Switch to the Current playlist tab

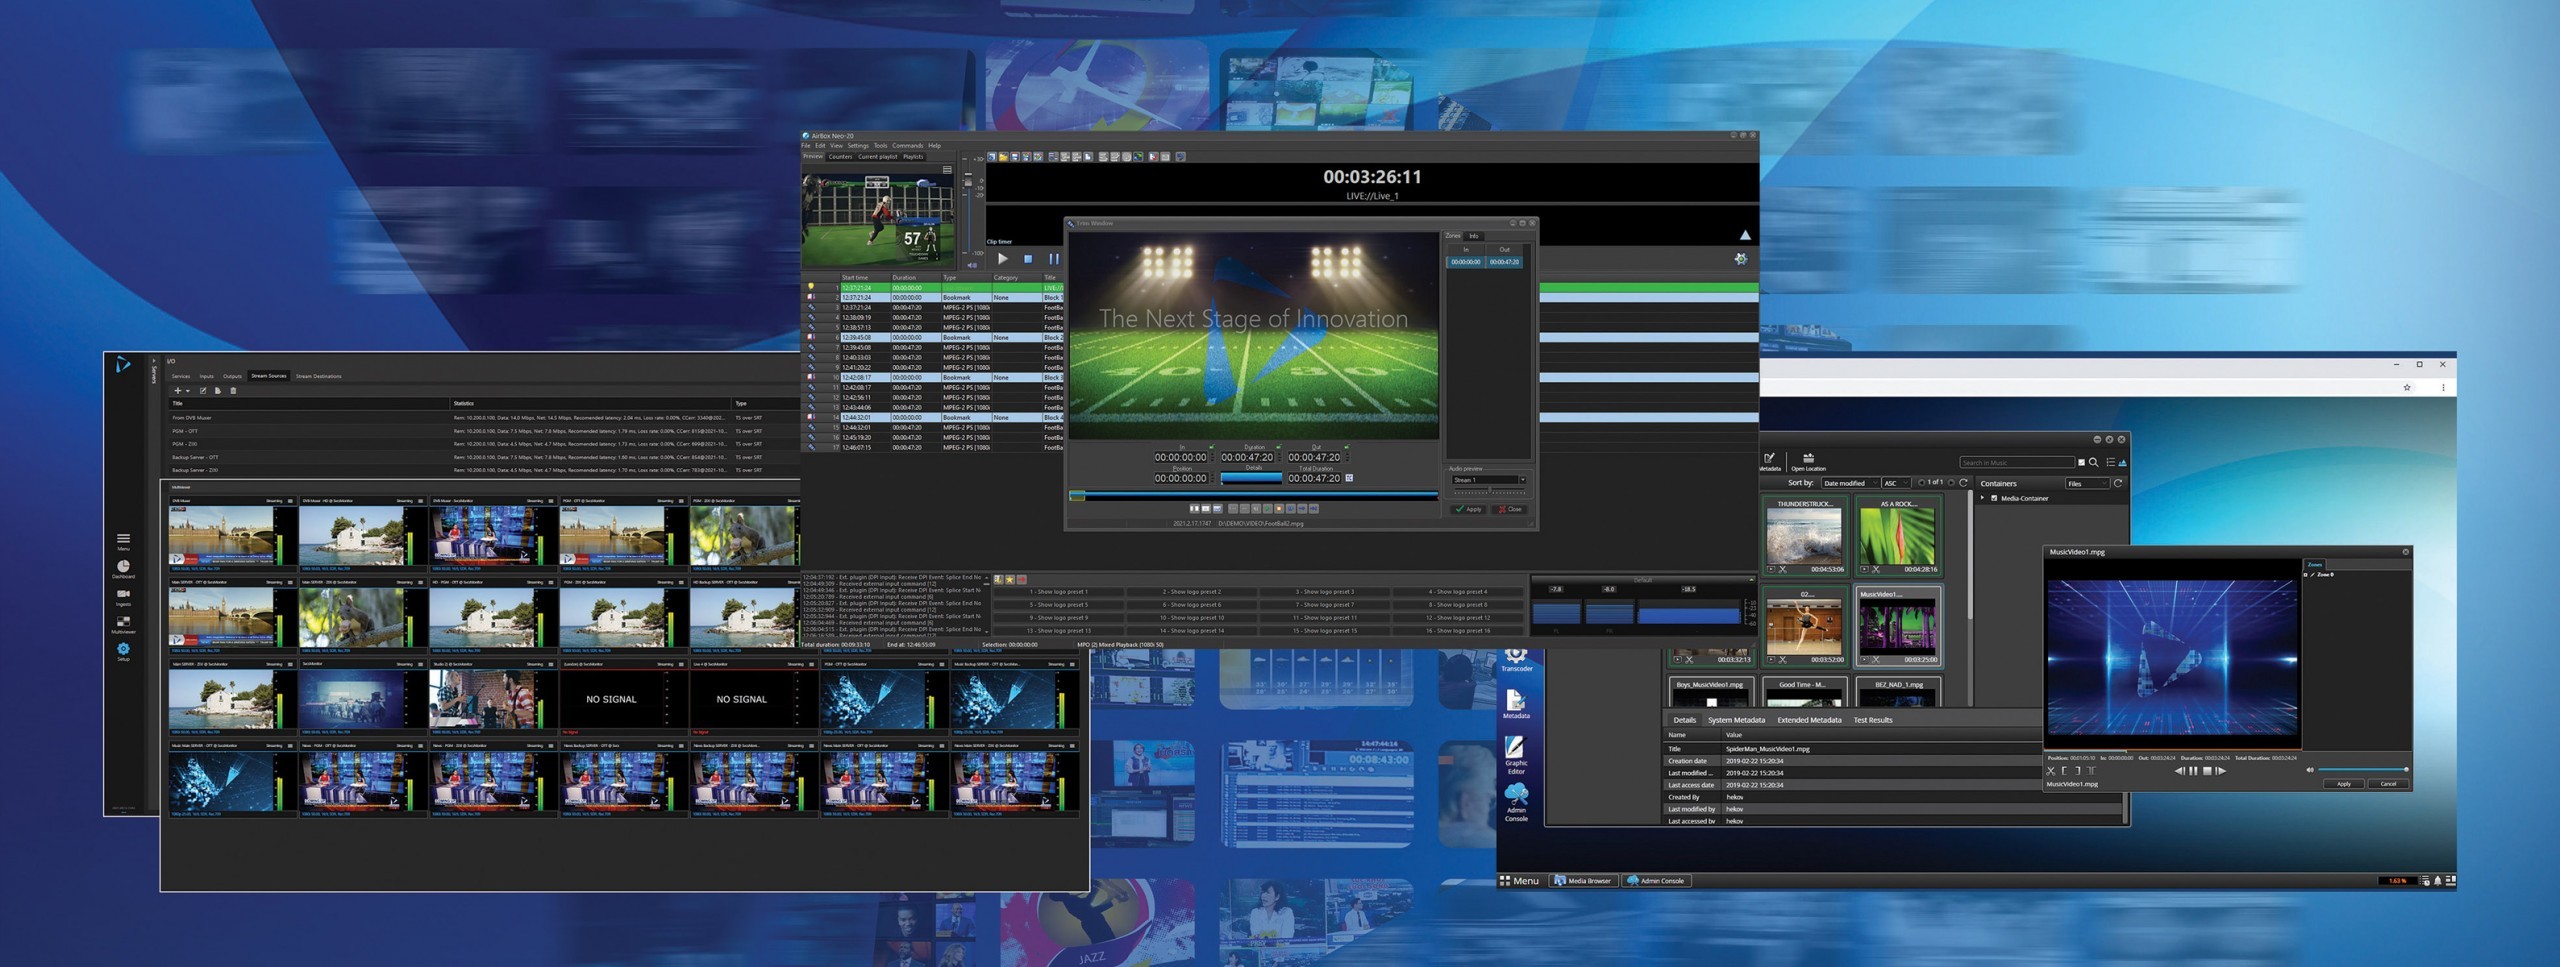click(x=878, y=157)
